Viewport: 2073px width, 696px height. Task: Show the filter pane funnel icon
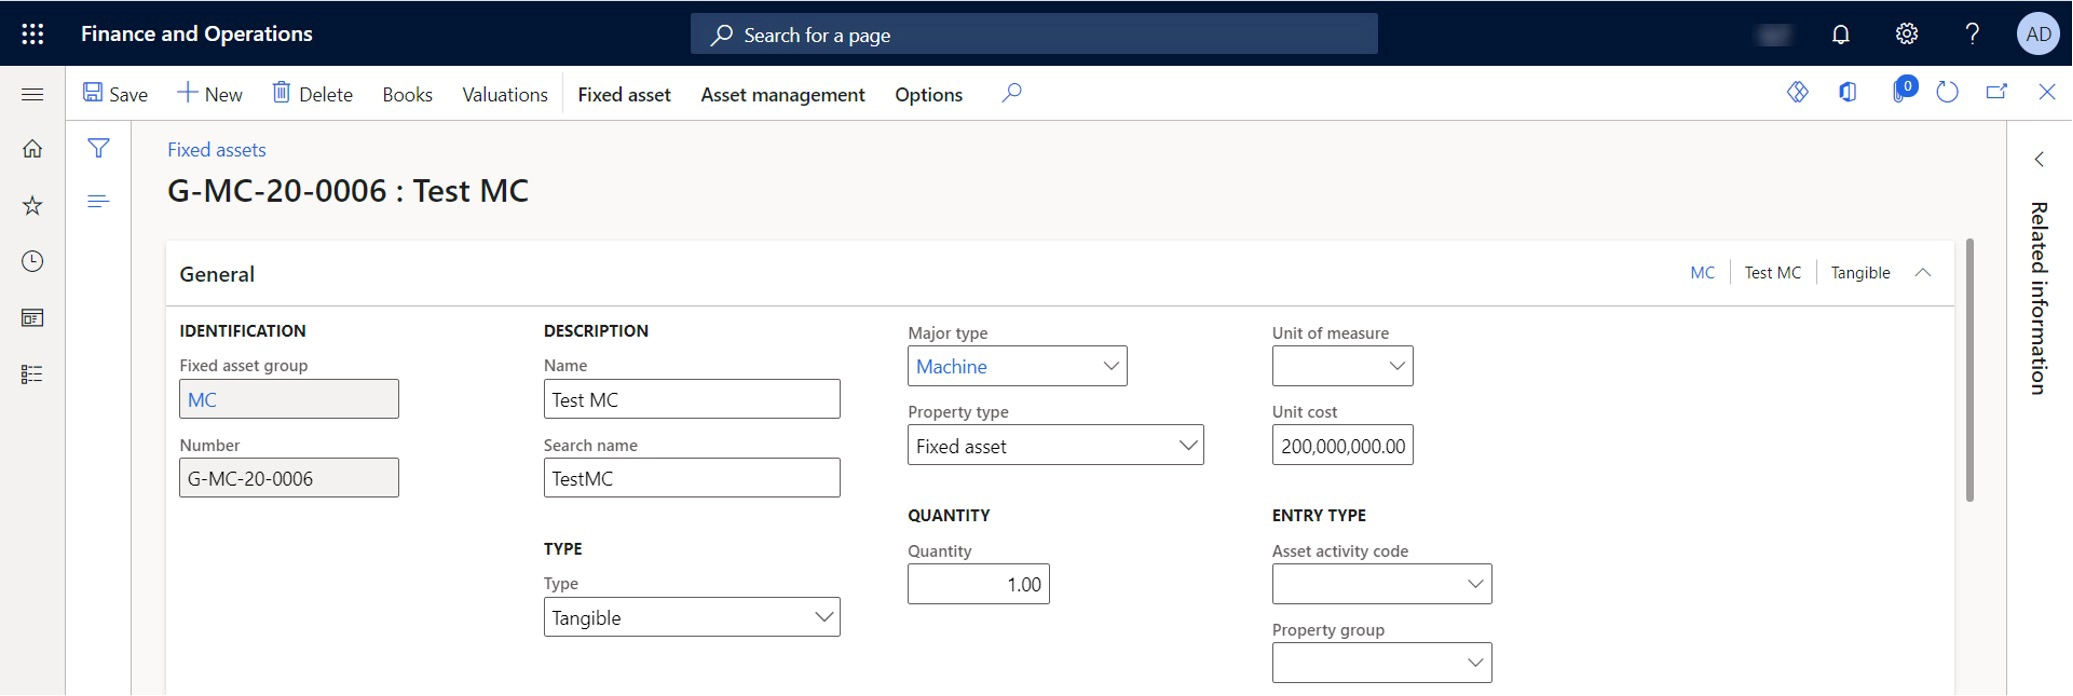click(98, 148)
